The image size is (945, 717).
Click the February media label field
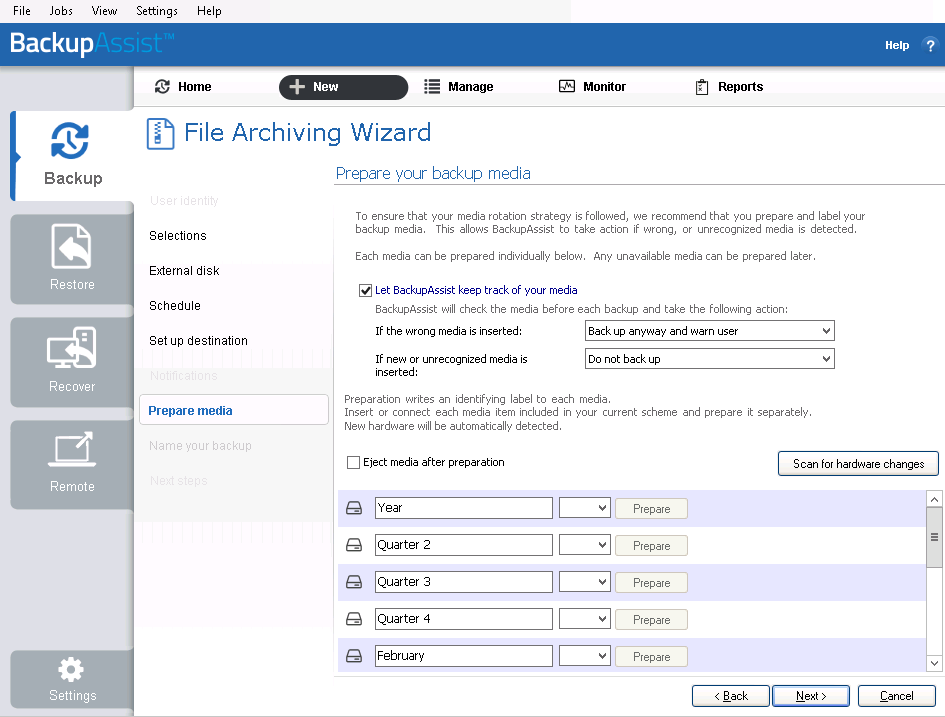point(463,656)
